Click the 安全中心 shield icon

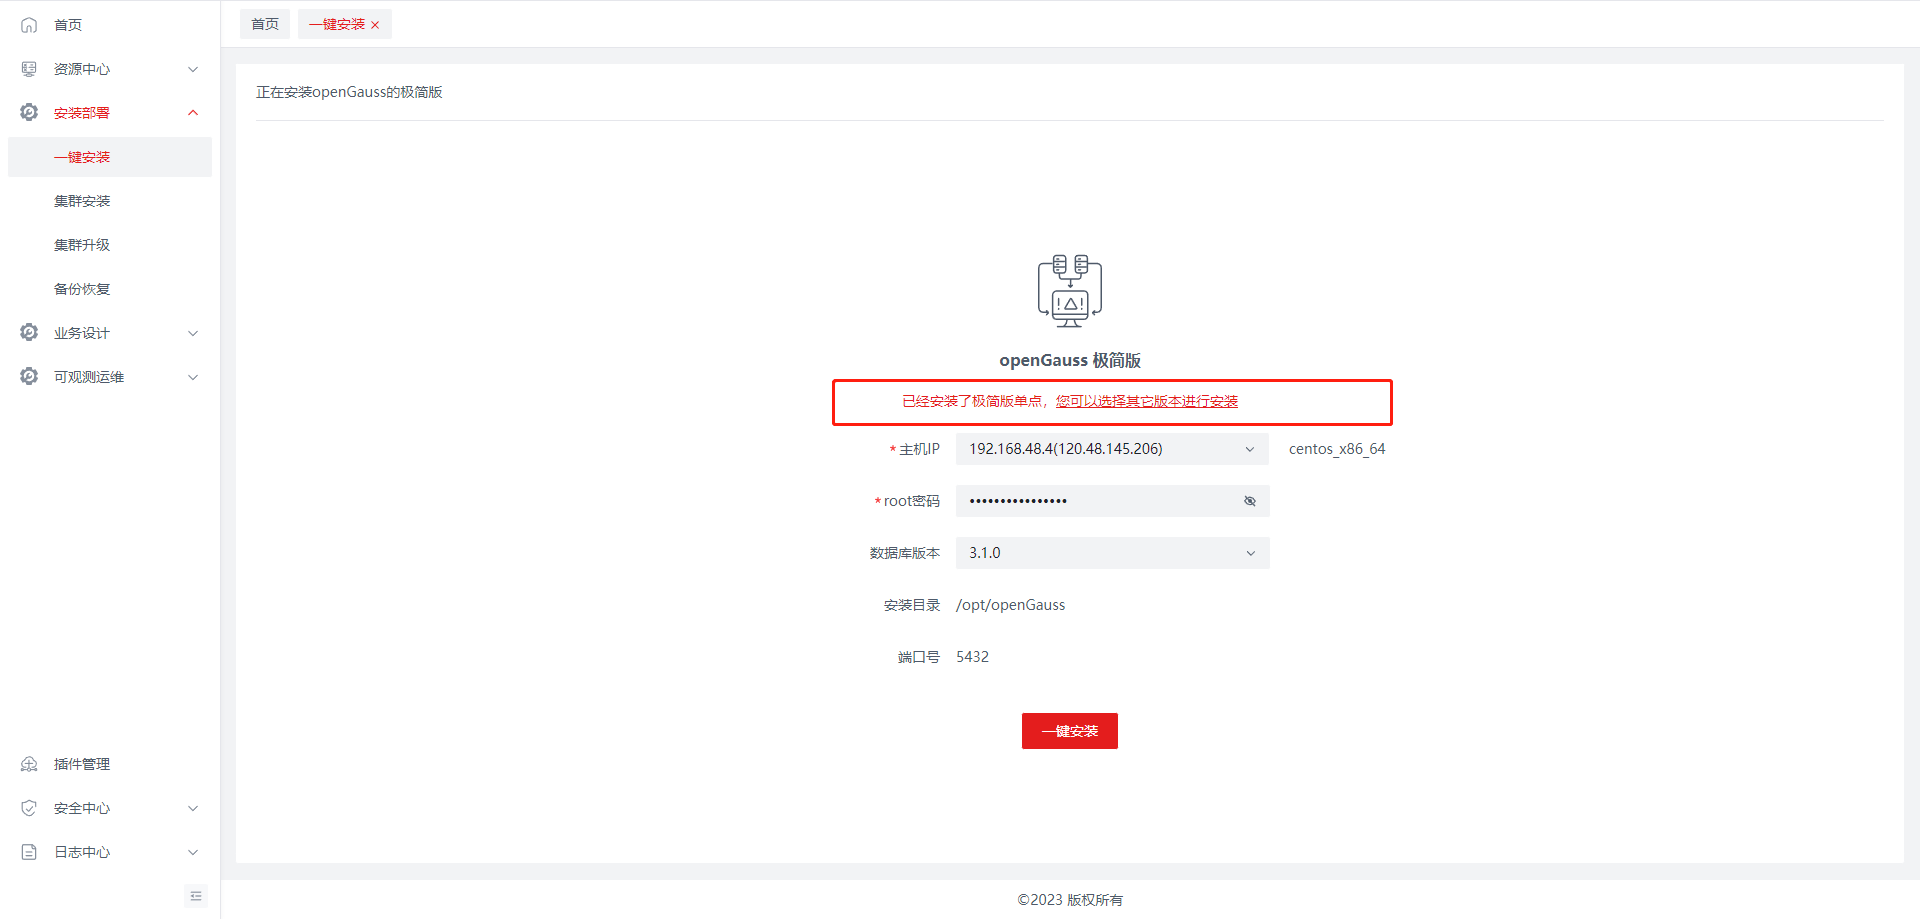pos(29,808)
